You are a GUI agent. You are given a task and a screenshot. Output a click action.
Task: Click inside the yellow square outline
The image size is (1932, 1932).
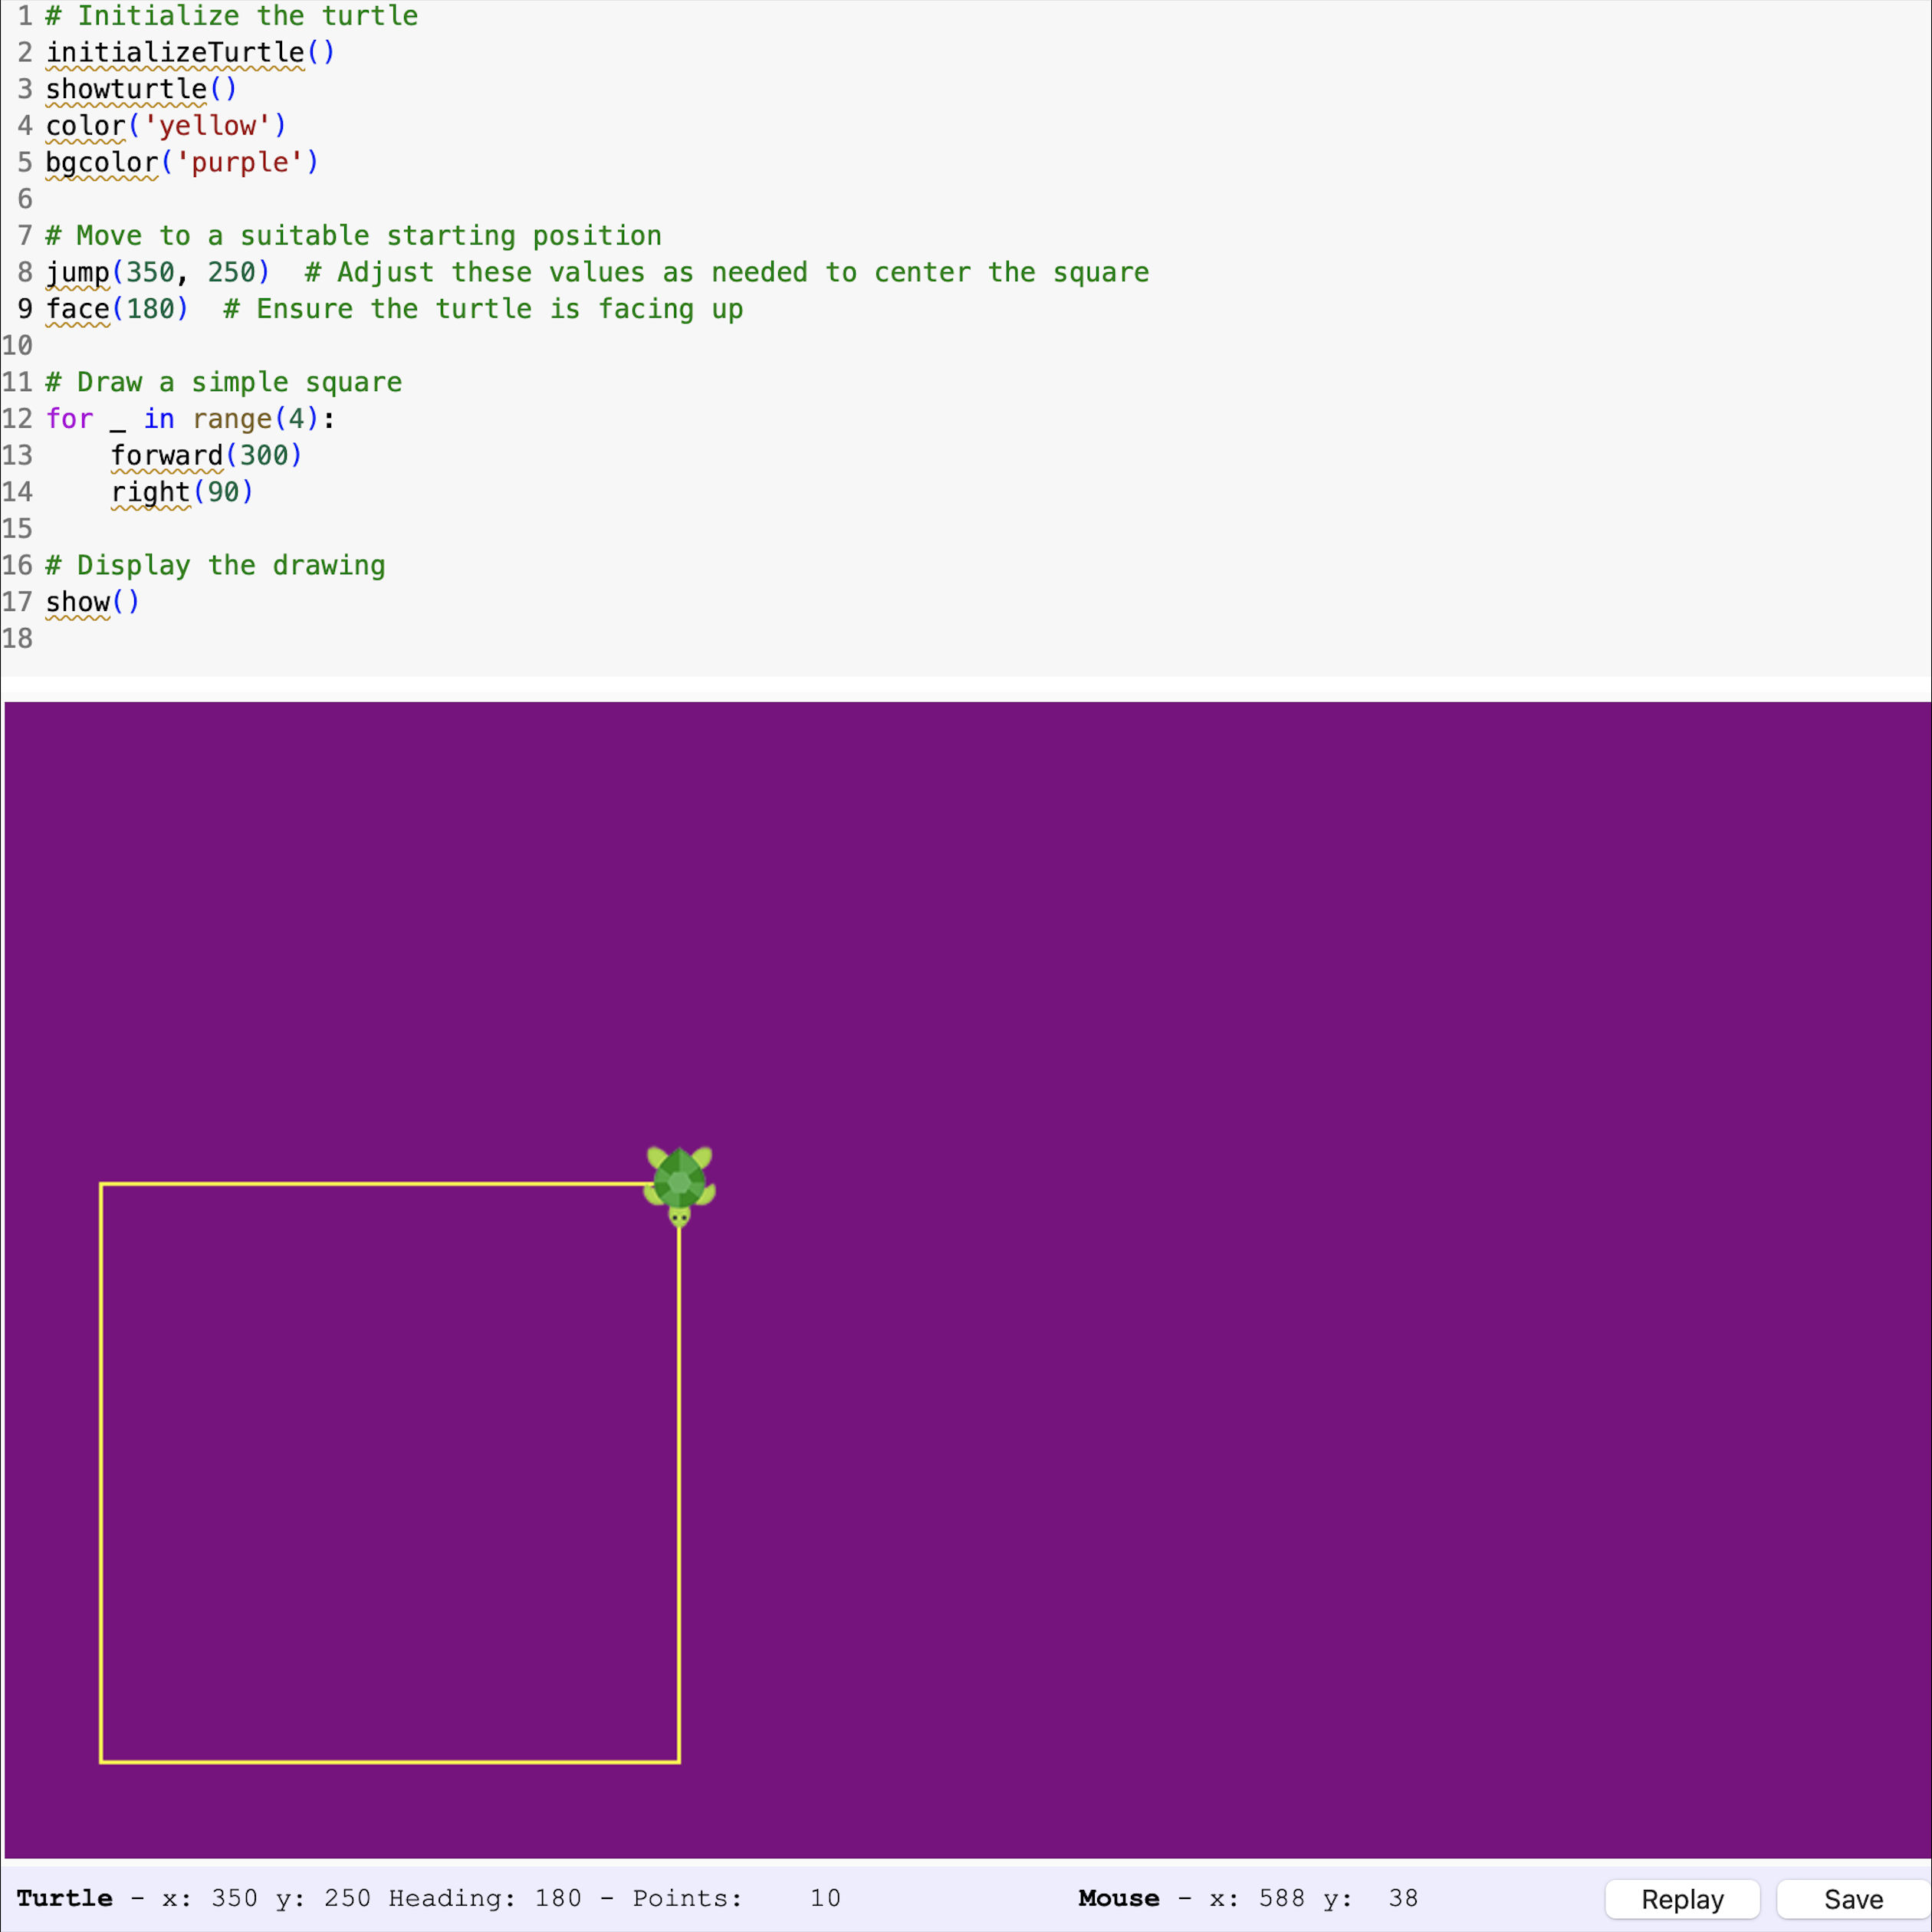[x=390, y=1480]
